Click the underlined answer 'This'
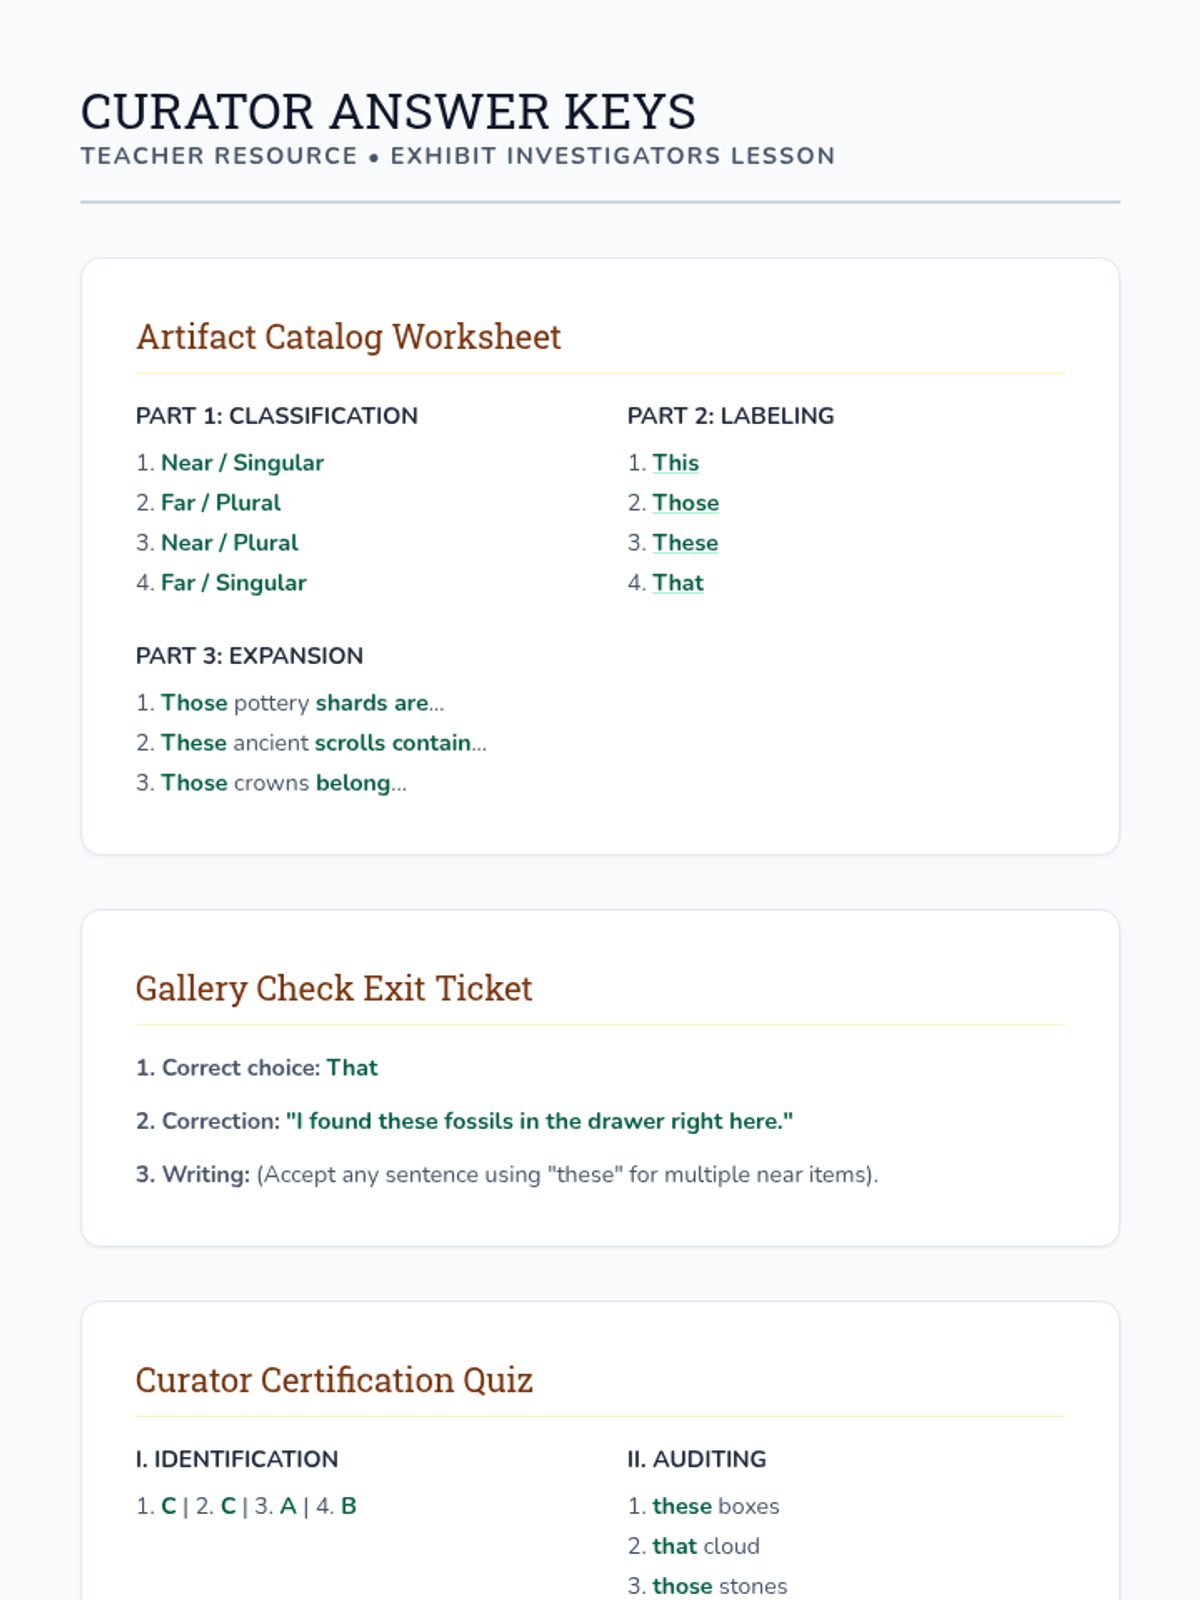This screenshot has height=1600, width=1200. coord(675,463)
